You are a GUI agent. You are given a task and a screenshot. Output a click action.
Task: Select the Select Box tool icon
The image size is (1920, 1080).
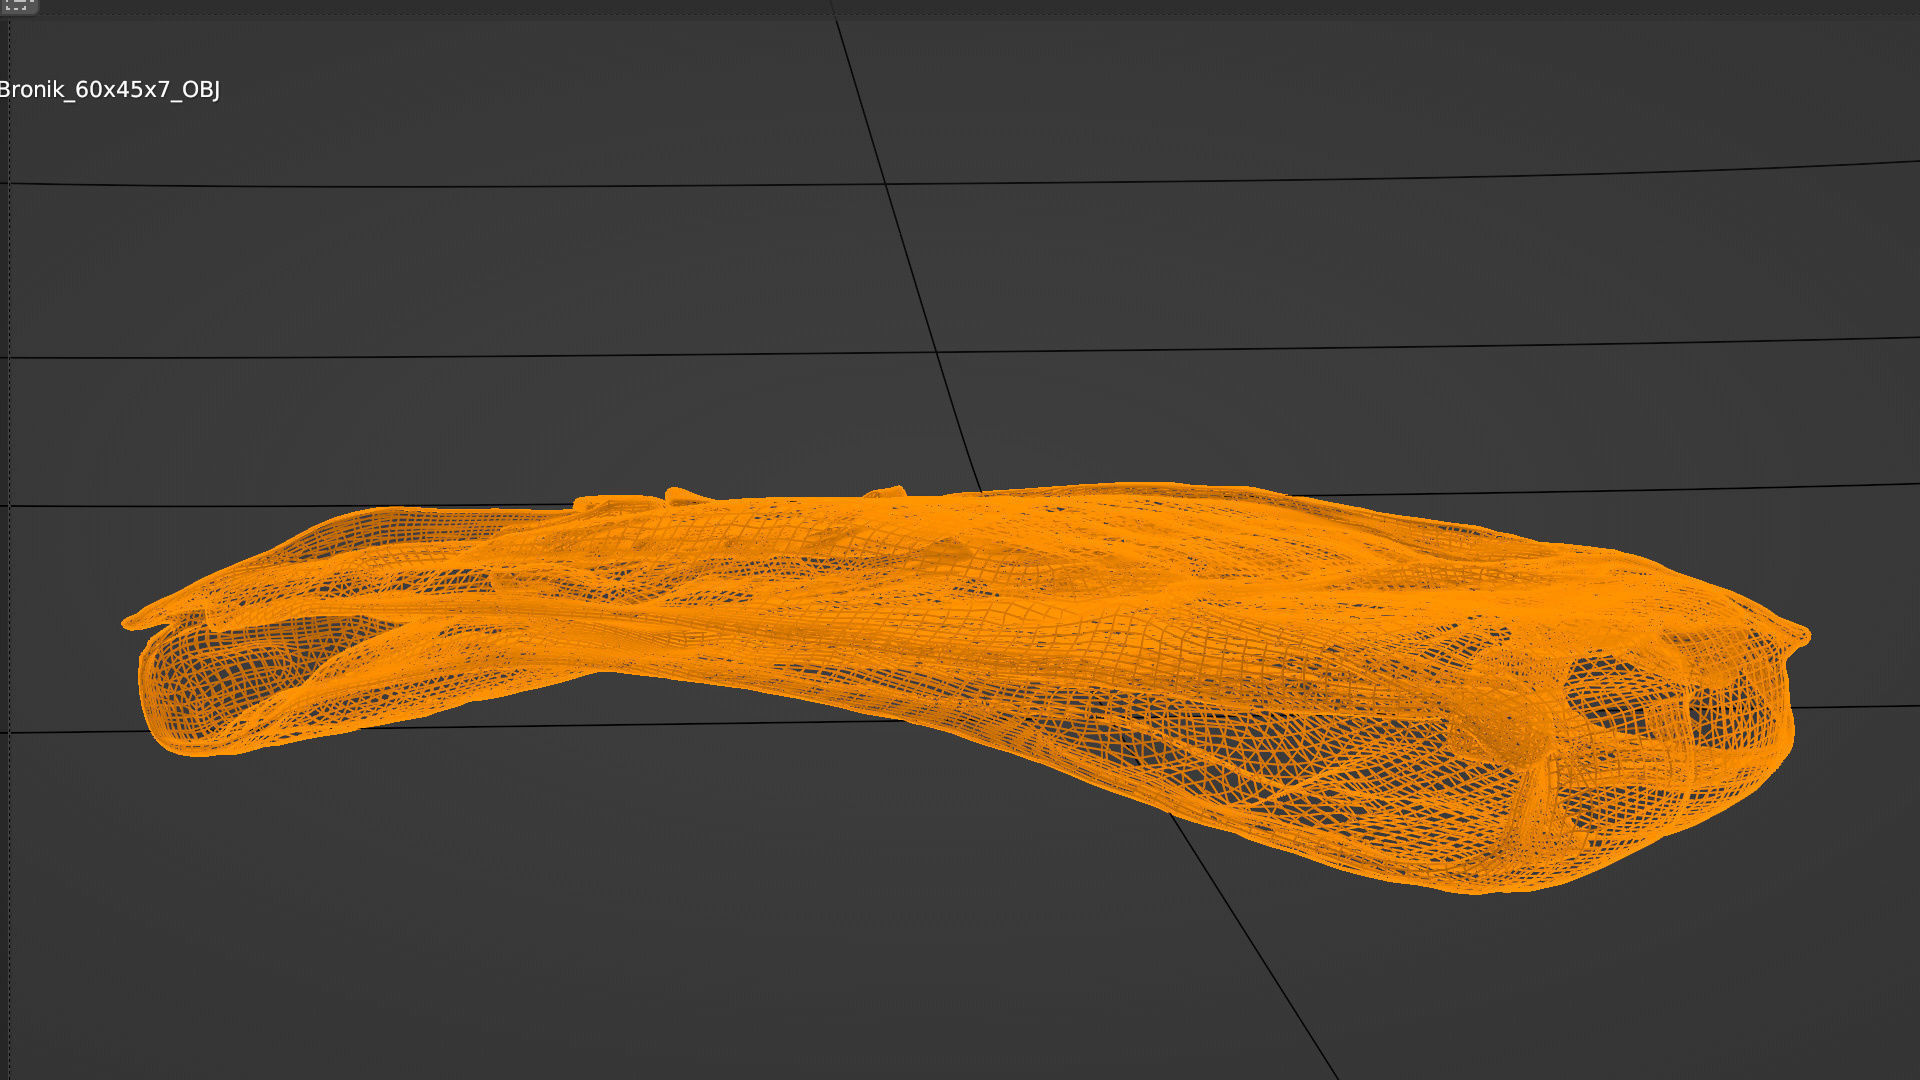17,5
